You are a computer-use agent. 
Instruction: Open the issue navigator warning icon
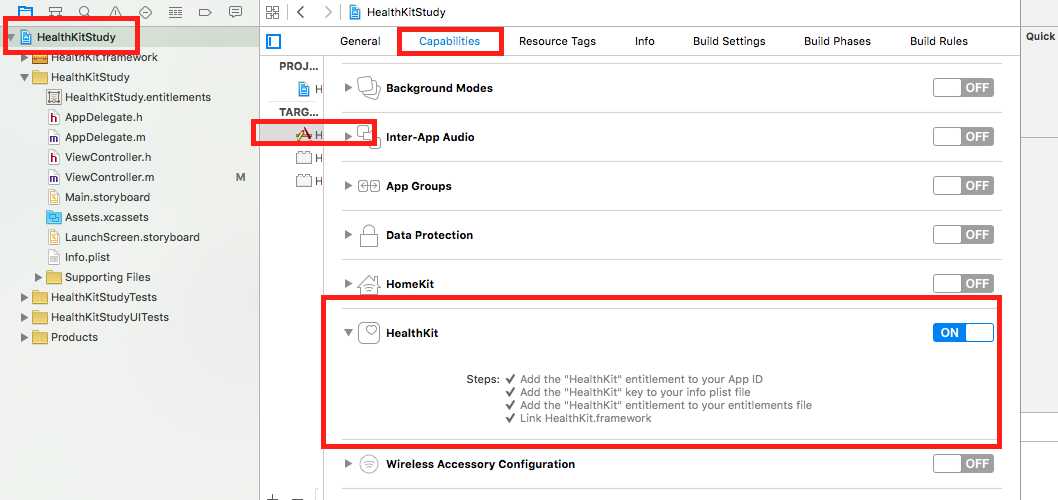pyautogui.click(x=115, y=11)
